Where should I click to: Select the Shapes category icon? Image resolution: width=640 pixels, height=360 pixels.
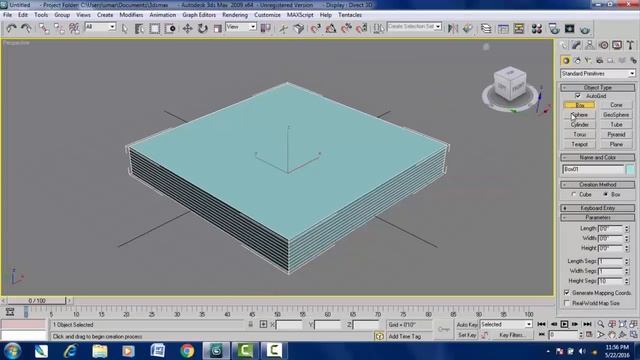pyautogui.click(x=577, y=60)
